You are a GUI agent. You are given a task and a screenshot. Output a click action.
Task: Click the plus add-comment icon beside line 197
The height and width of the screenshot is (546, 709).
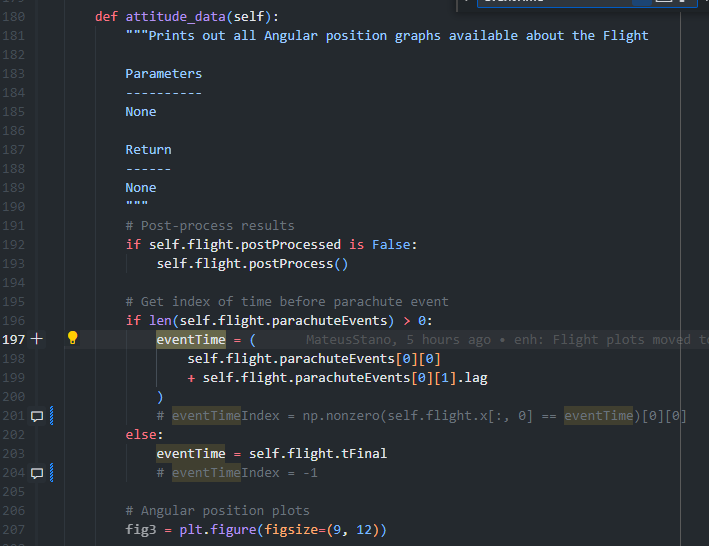pyautogui.click(x=37, y=339)
